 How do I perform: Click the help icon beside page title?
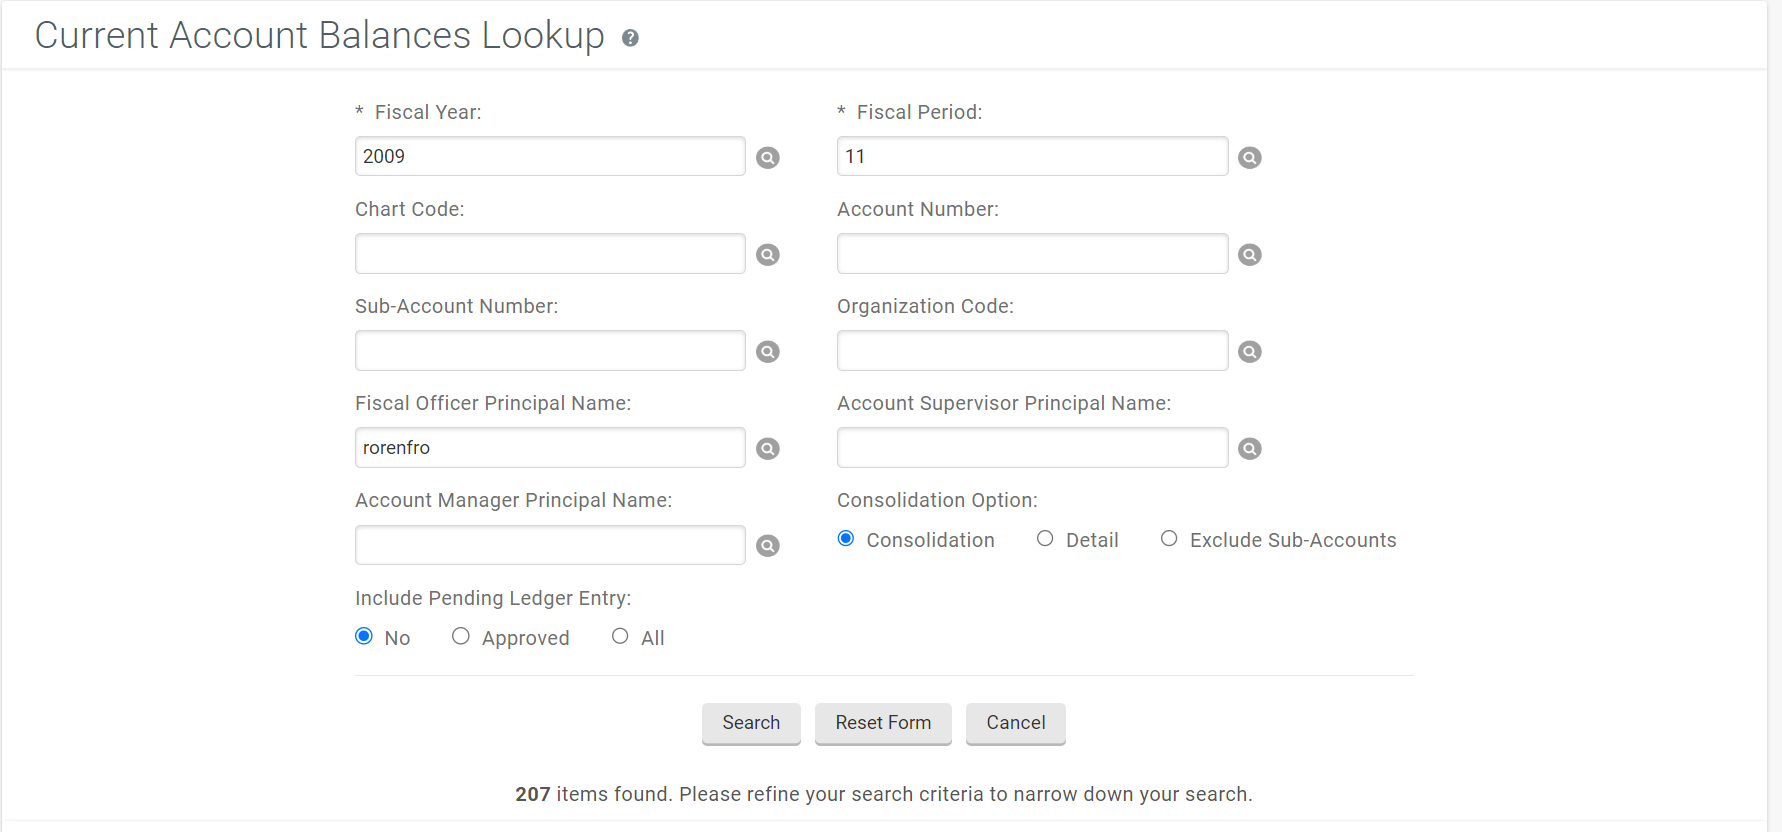(630, 38)
